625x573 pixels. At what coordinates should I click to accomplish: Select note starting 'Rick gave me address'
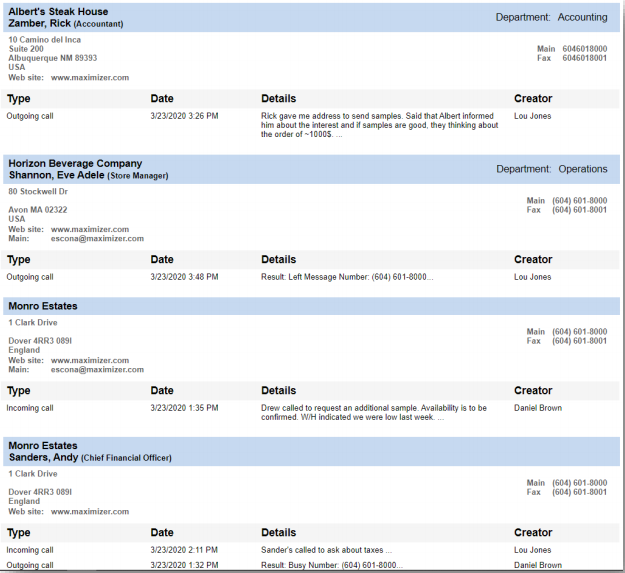[379, 125]
